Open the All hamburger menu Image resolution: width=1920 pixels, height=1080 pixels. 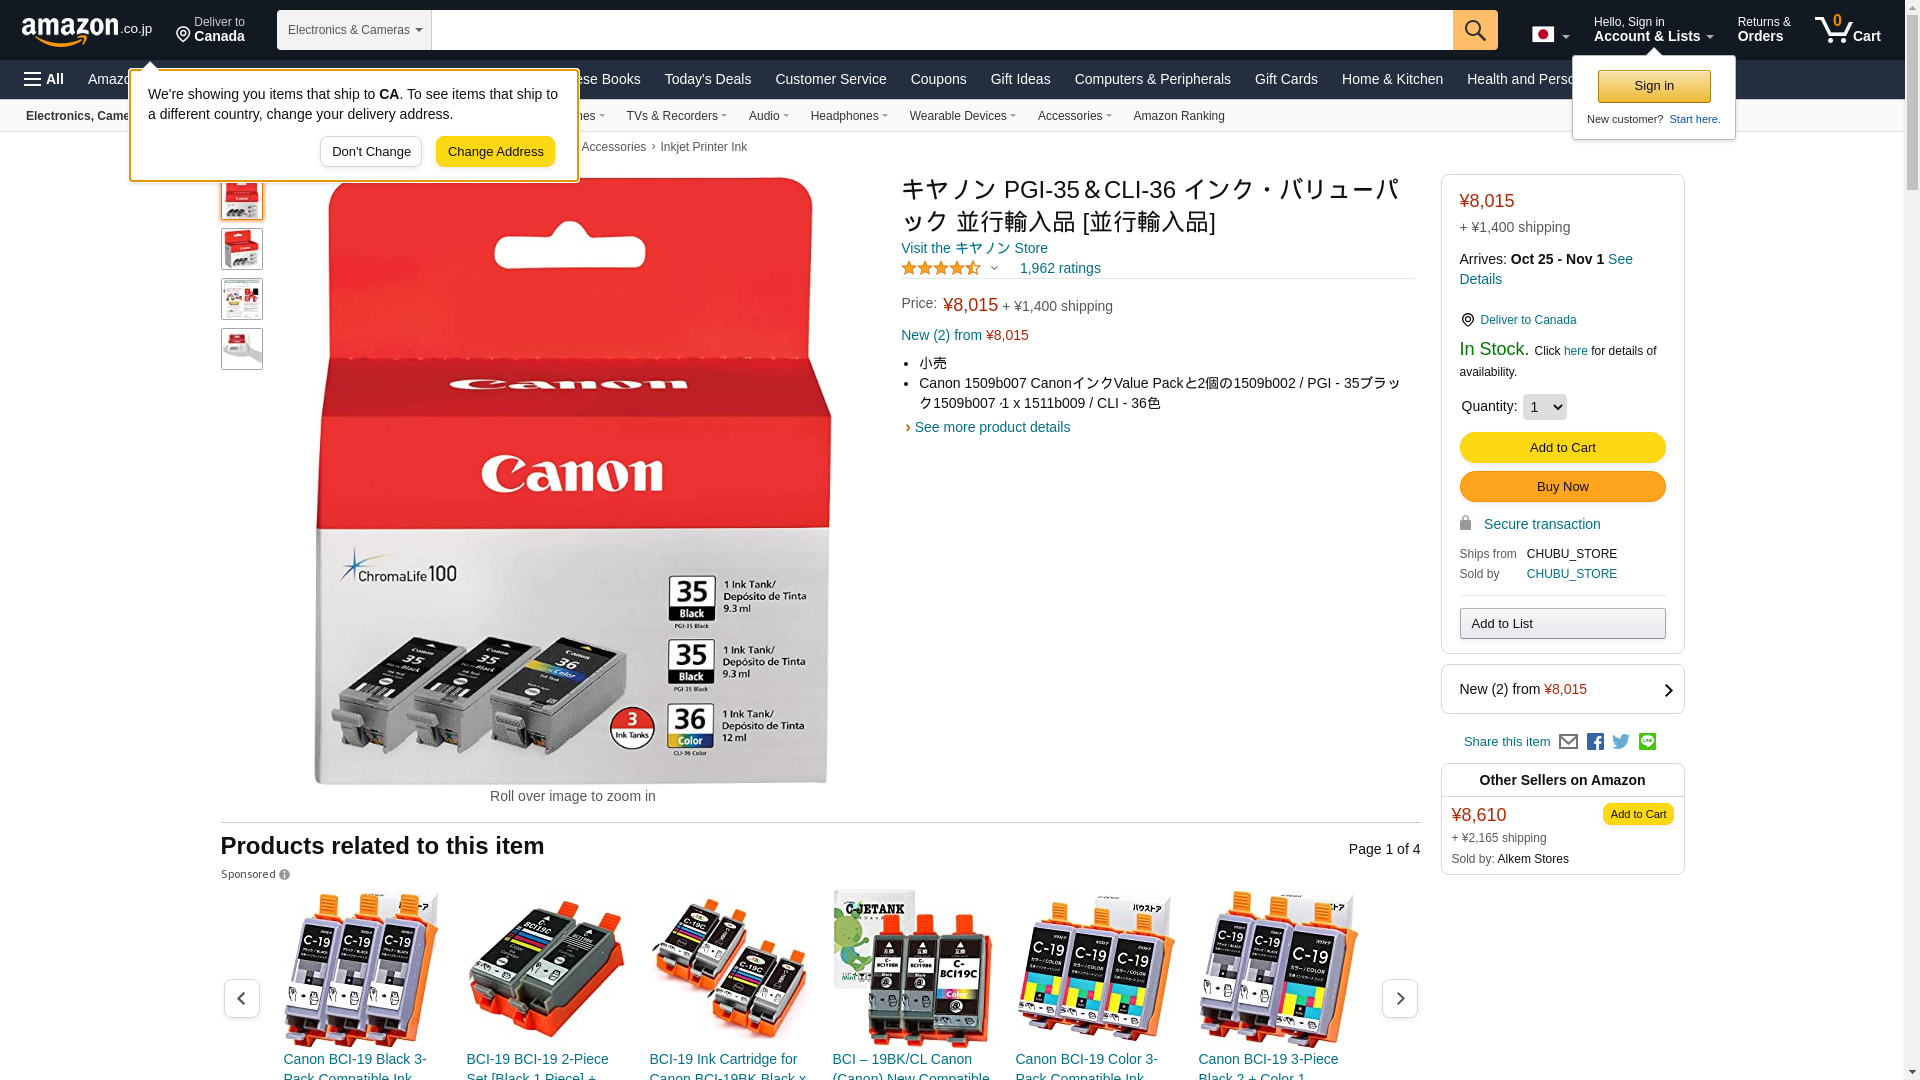coord(44,79)
